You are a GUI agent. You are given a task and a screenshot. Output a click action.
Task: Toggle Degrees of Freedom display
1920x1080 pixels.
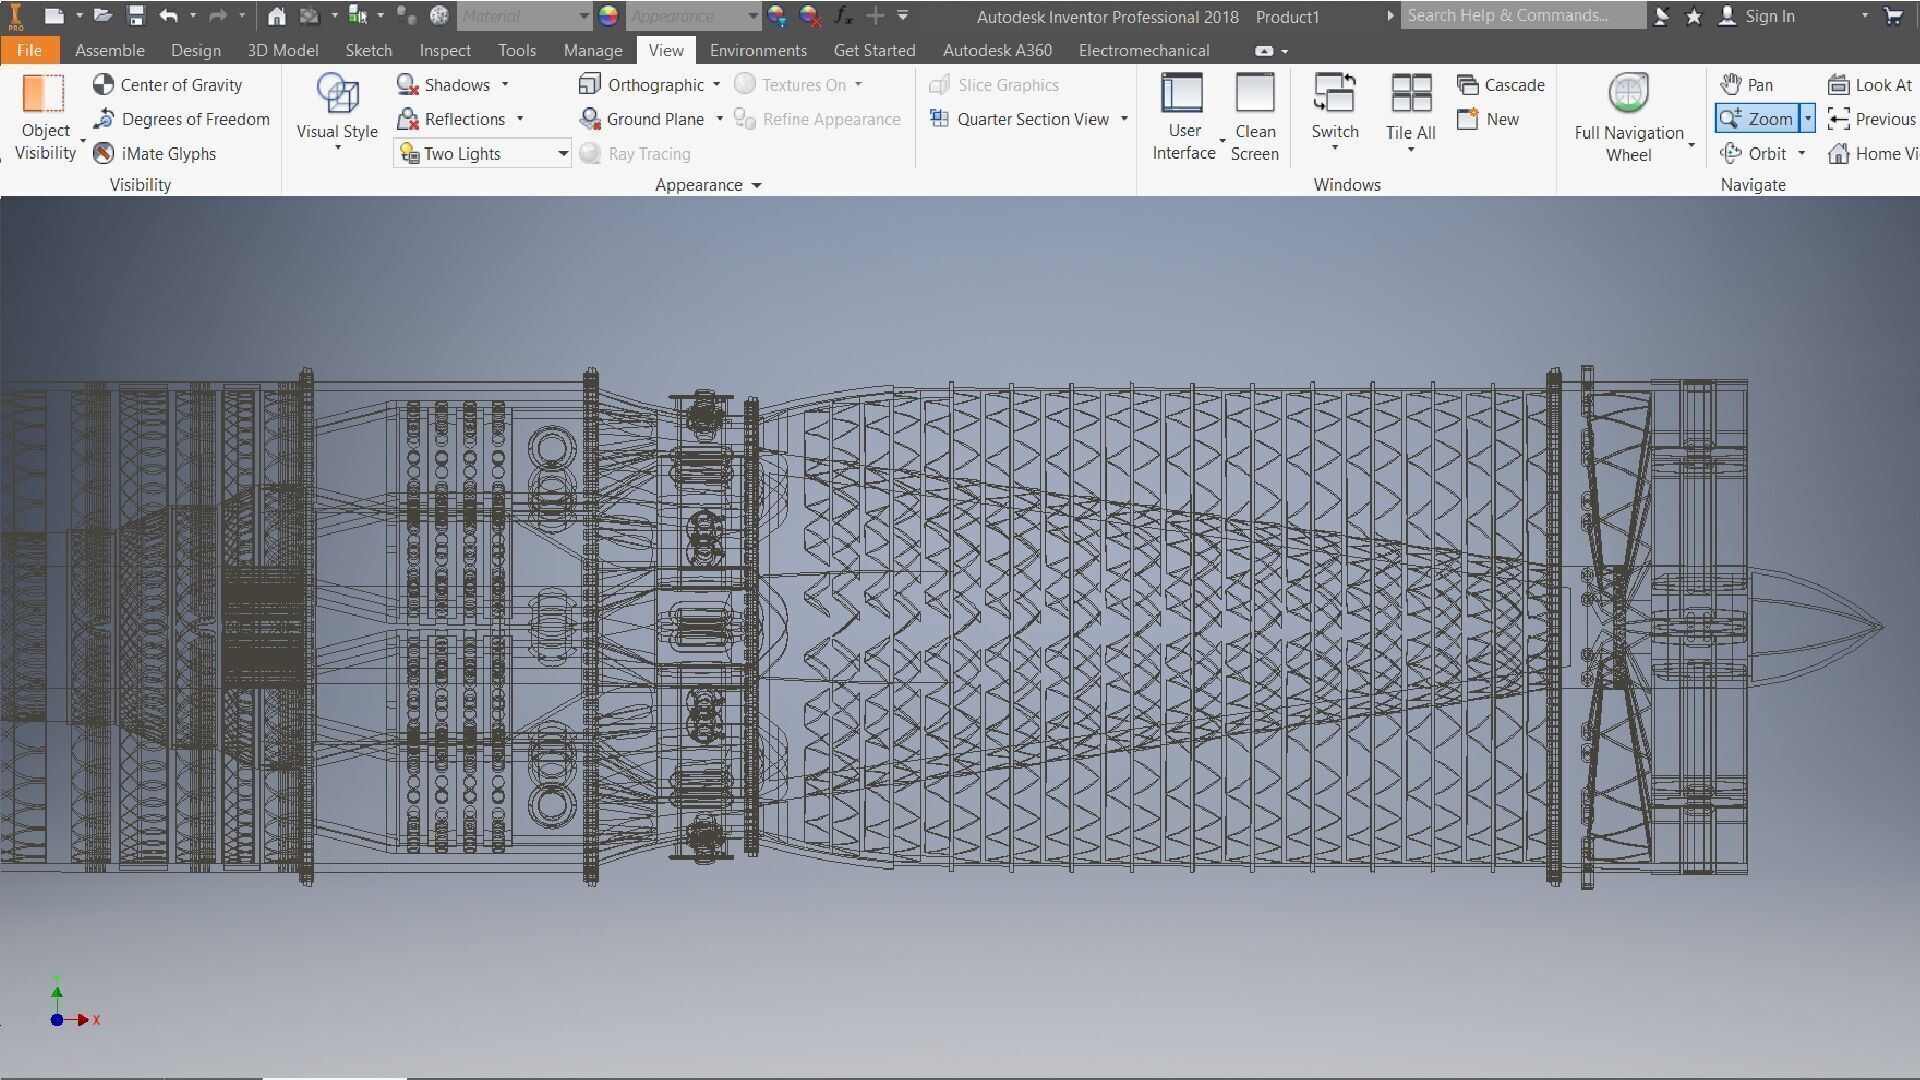click(x=181, y=119)
